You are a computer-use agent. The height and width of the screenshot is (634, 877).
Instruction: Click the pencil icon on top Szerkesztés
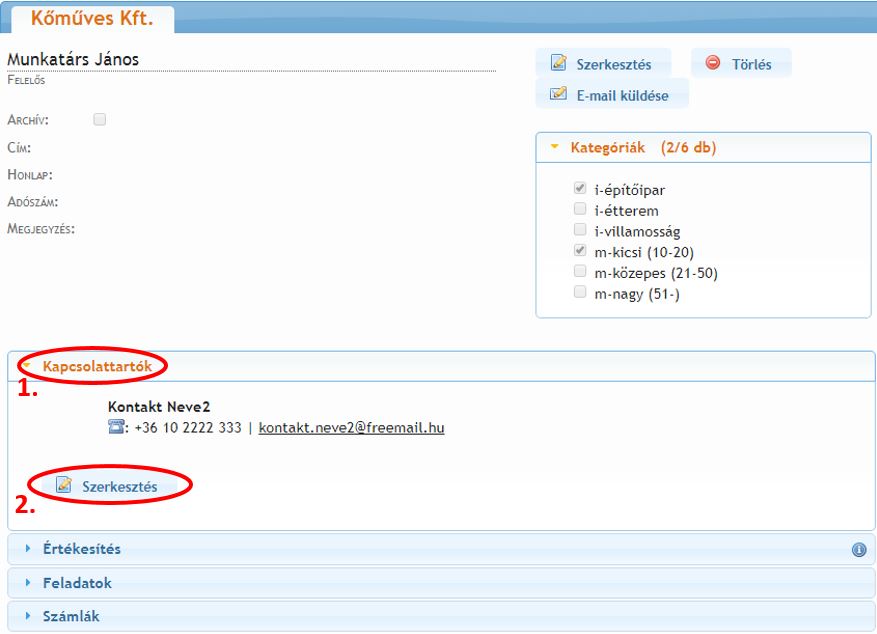click(559, 64)
